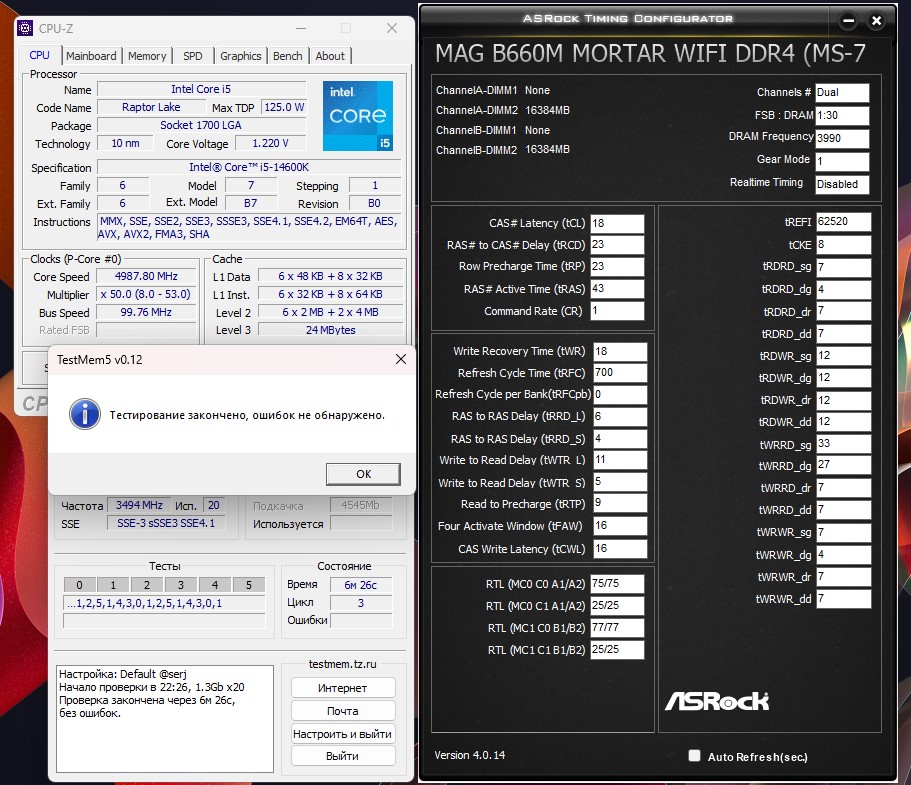The width and height of the screenshot is (911, 785).
Task: Click the Core Voltage value 1.220 V
Action: click(x=270, y=144)
